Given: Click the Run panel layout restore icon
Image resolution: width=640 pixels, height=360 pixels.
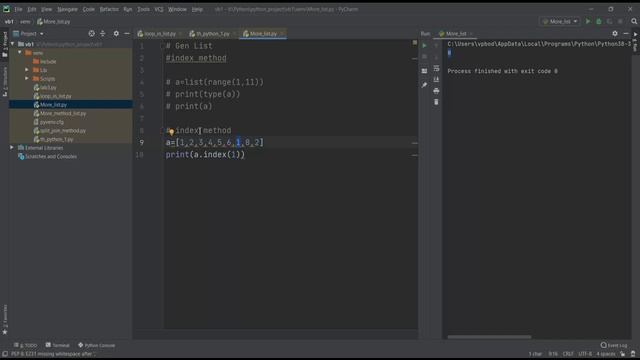Looking at the screenshot, I should click(424, 71).
